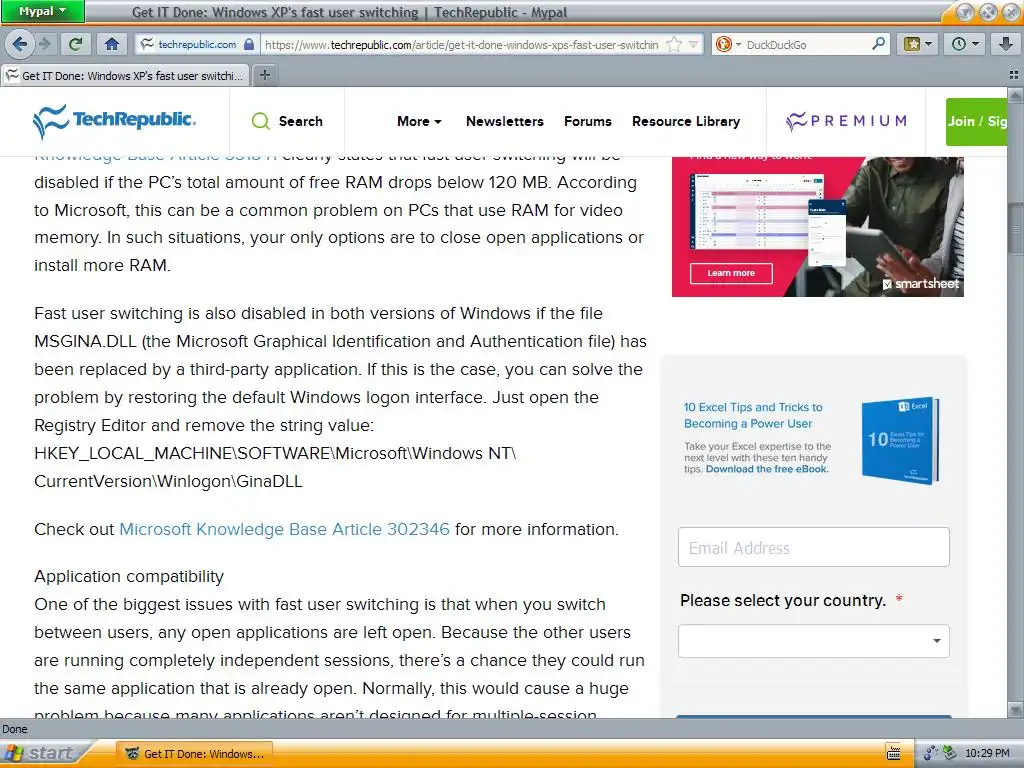
Task: Open the Newsletters nav item
Action: (505, 121)
